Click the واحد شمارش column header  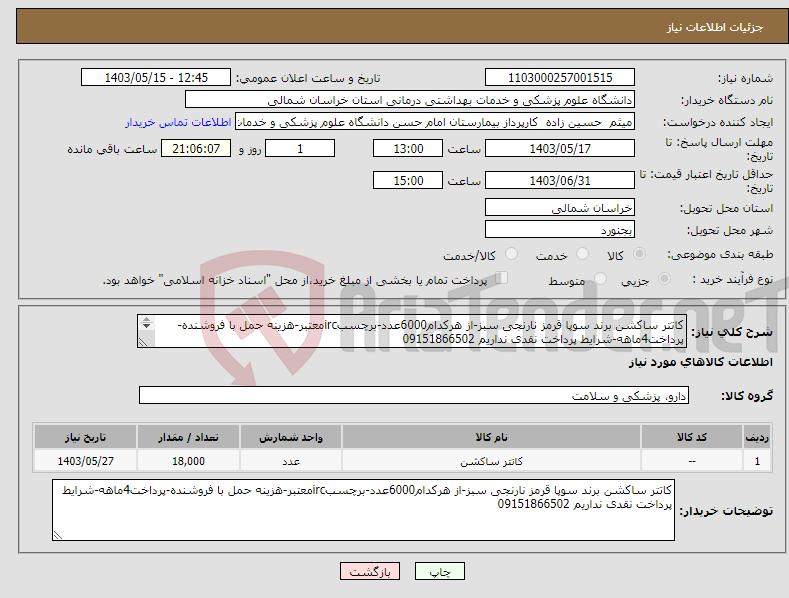pyautogui.click(x=291, y=437)
